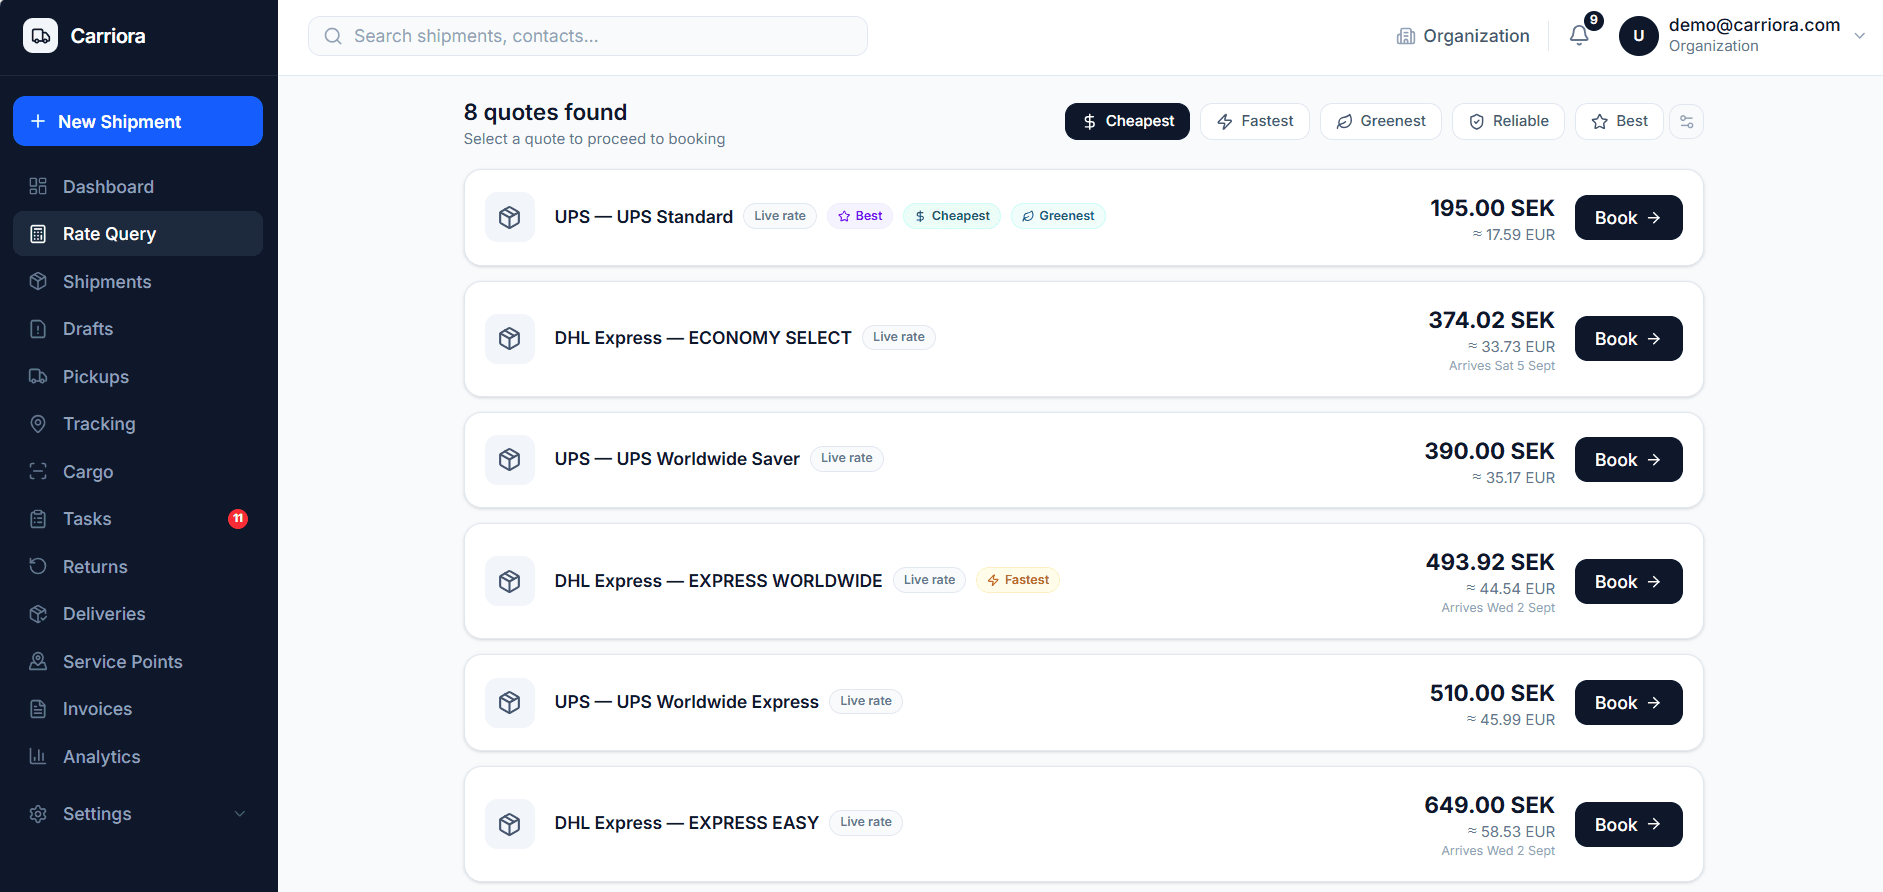Image resolution: width=1883 pixels, height=892 pixels.
Task: Click the Best badge on UPS Standard
Action: (860, 216)
